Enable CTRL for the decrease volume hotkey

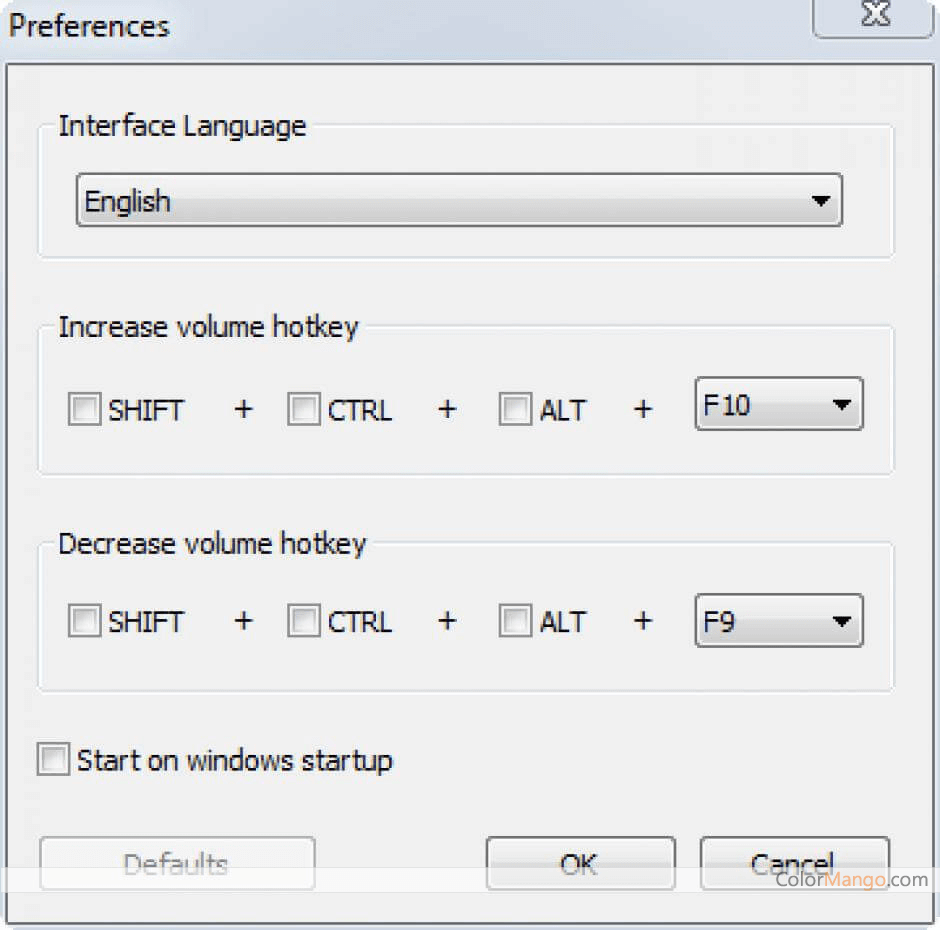(304, 621)
